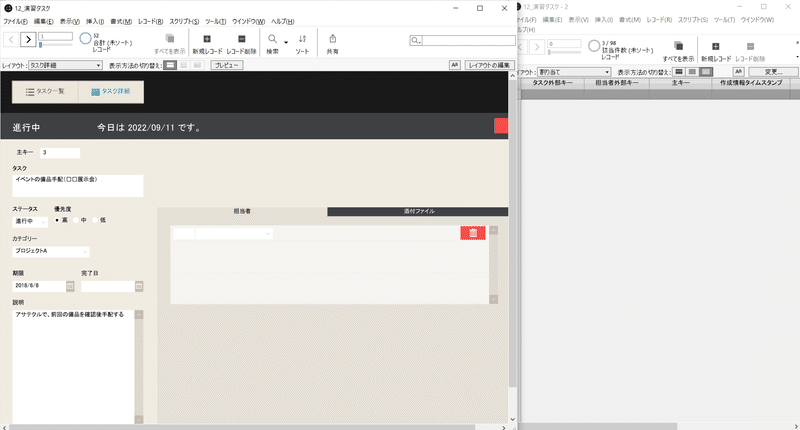Click the プレビュー button
Image resolution: width=800 pixels, height=430 pixels.
(227, 65)
